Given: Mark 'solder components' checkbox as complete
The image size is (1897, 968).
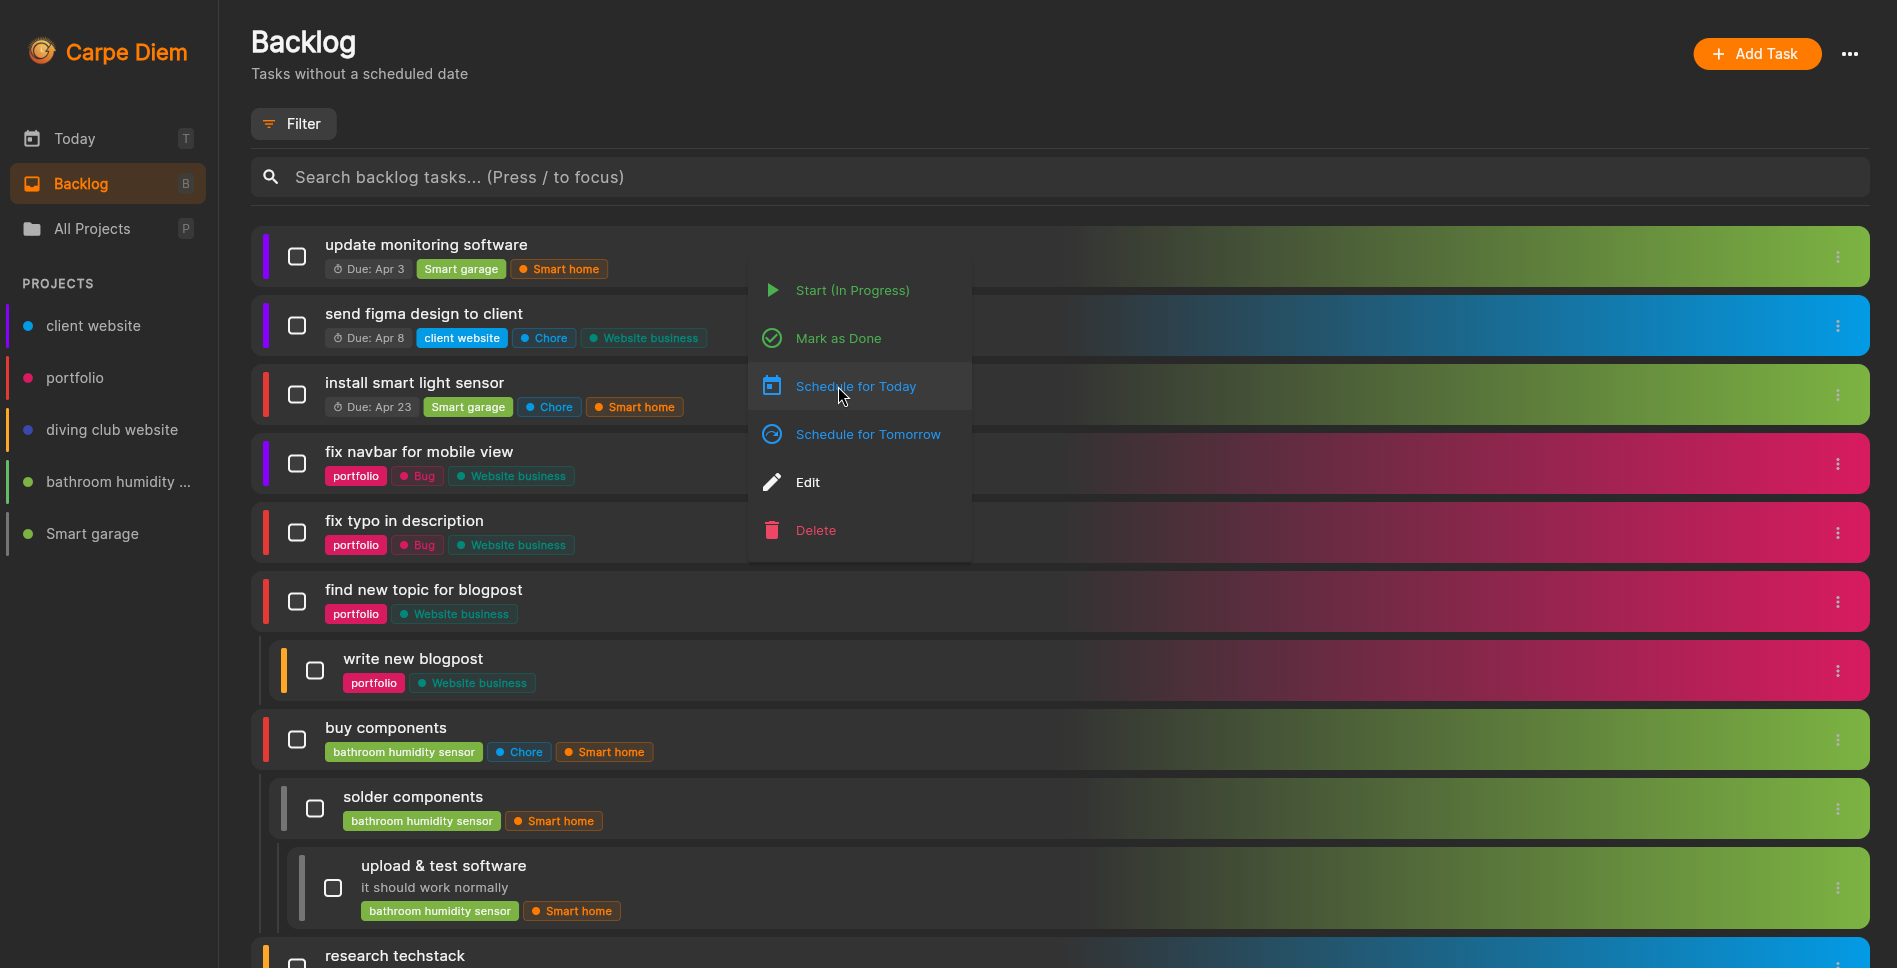Looking at the screenshot, I should click(x=315, y=808).
